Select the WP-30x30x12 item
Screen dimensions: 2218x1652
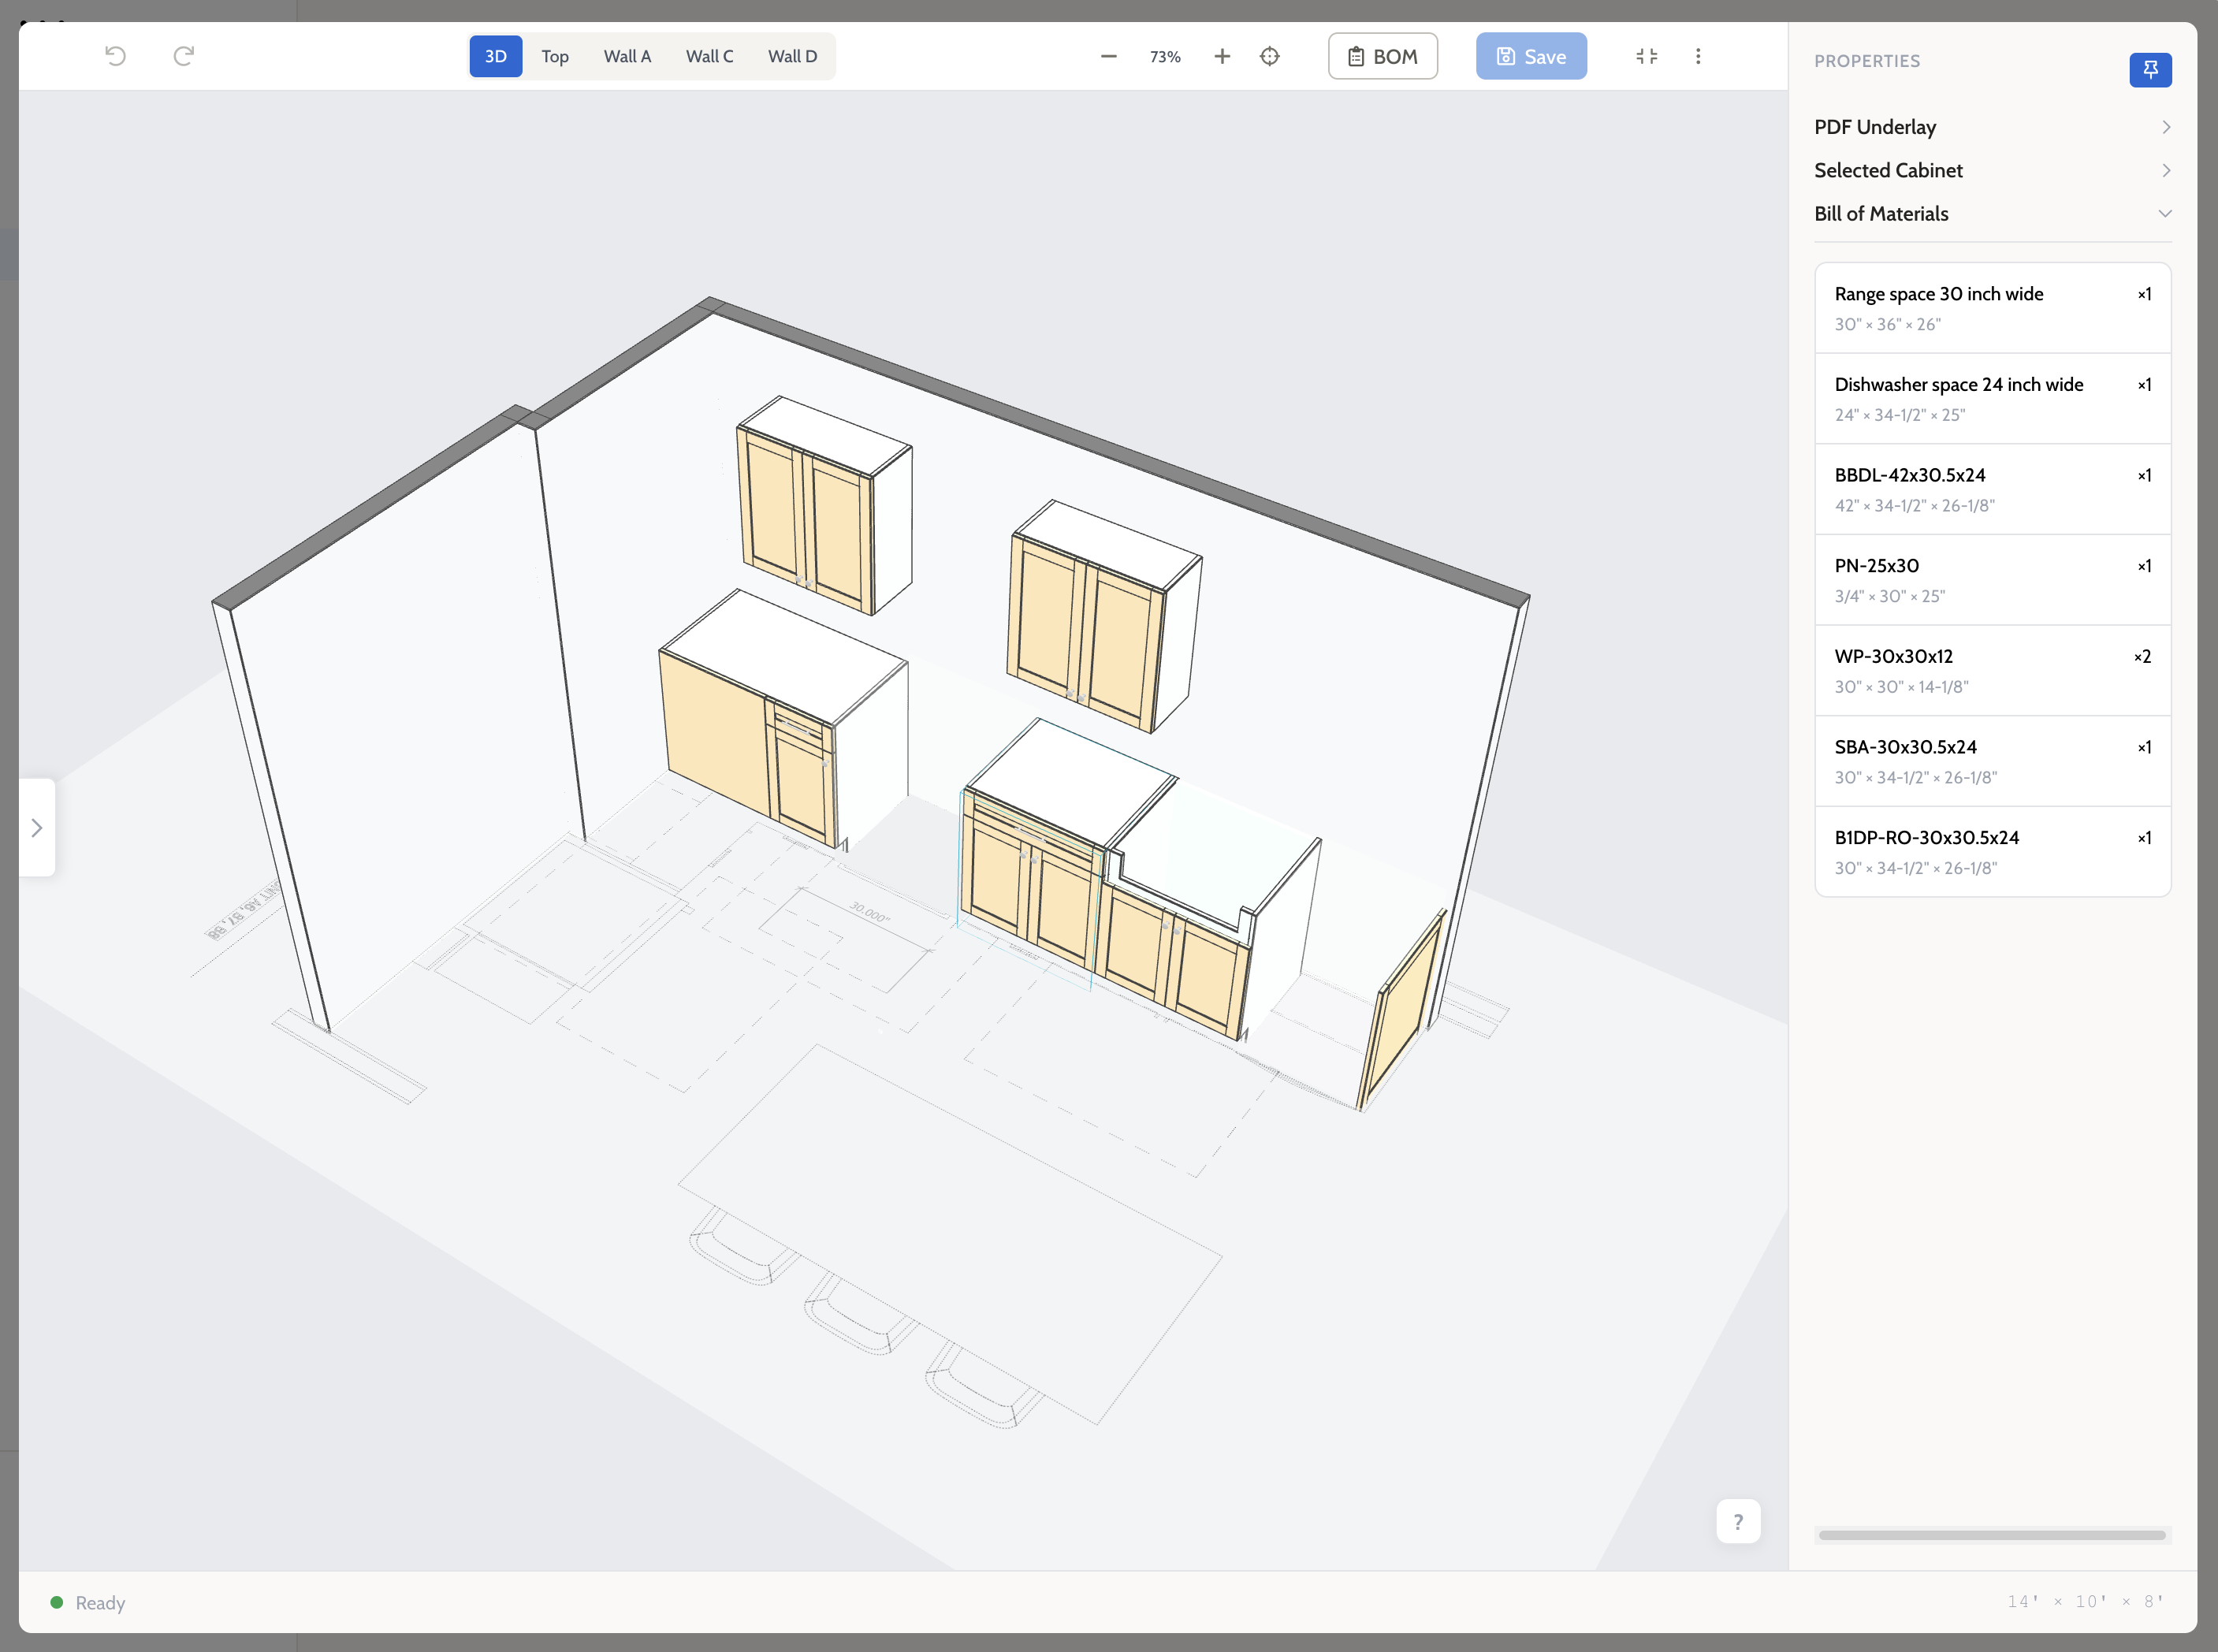[1992, 670]
